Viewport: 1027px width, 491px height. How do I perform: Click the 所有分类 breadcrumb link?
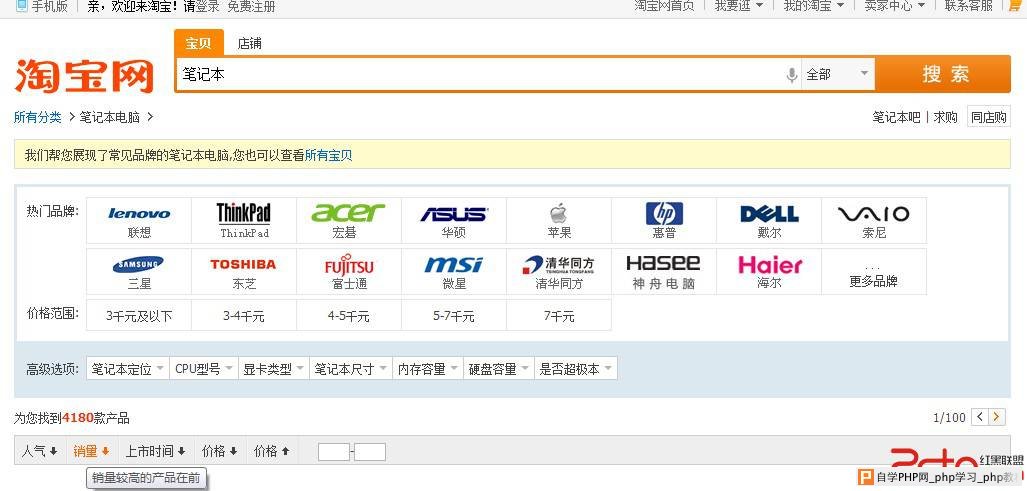click(37, 117)
